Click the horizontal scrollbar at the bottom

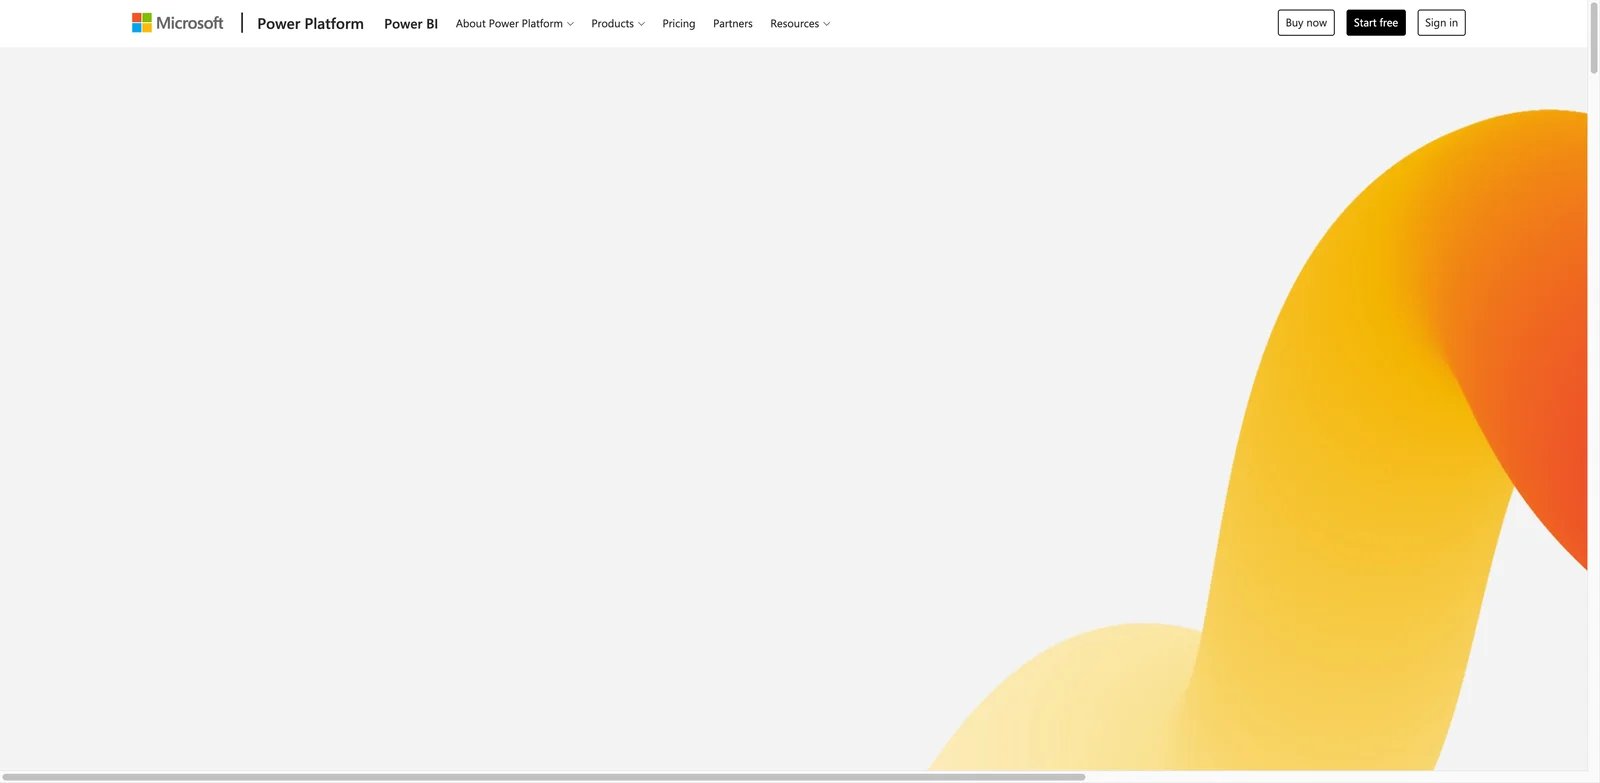pos(543,777)
